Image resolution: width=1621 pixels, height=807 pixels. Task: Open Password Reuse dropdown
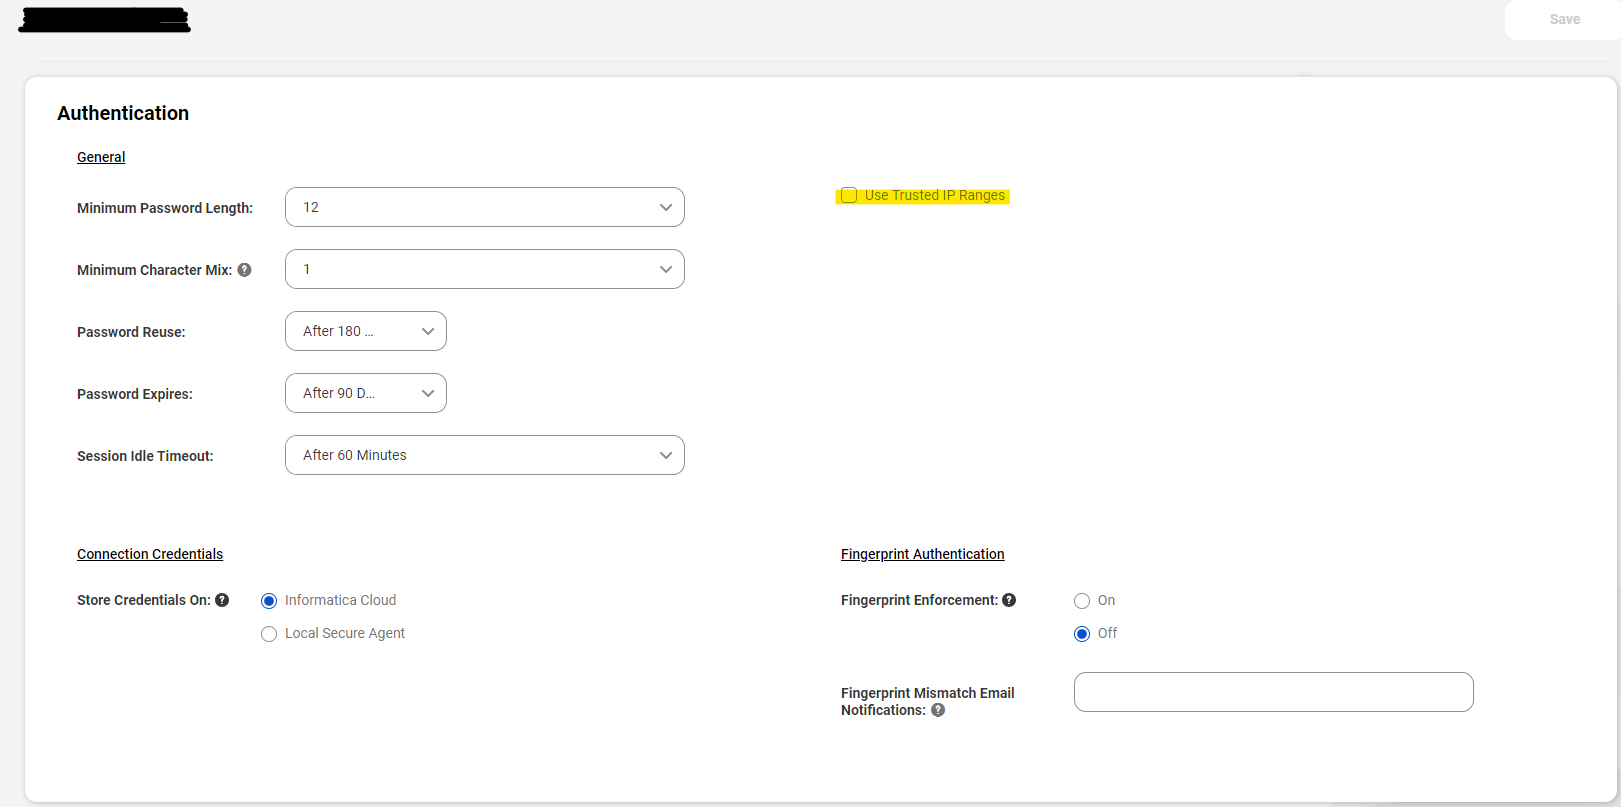pos(366,331)
